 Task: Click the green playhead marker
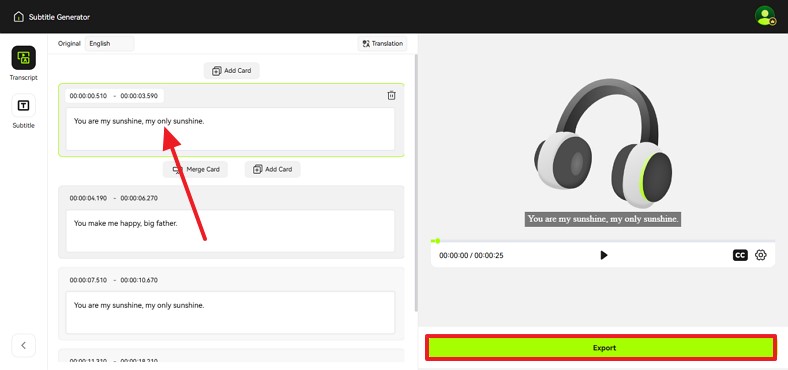(437, 241)
